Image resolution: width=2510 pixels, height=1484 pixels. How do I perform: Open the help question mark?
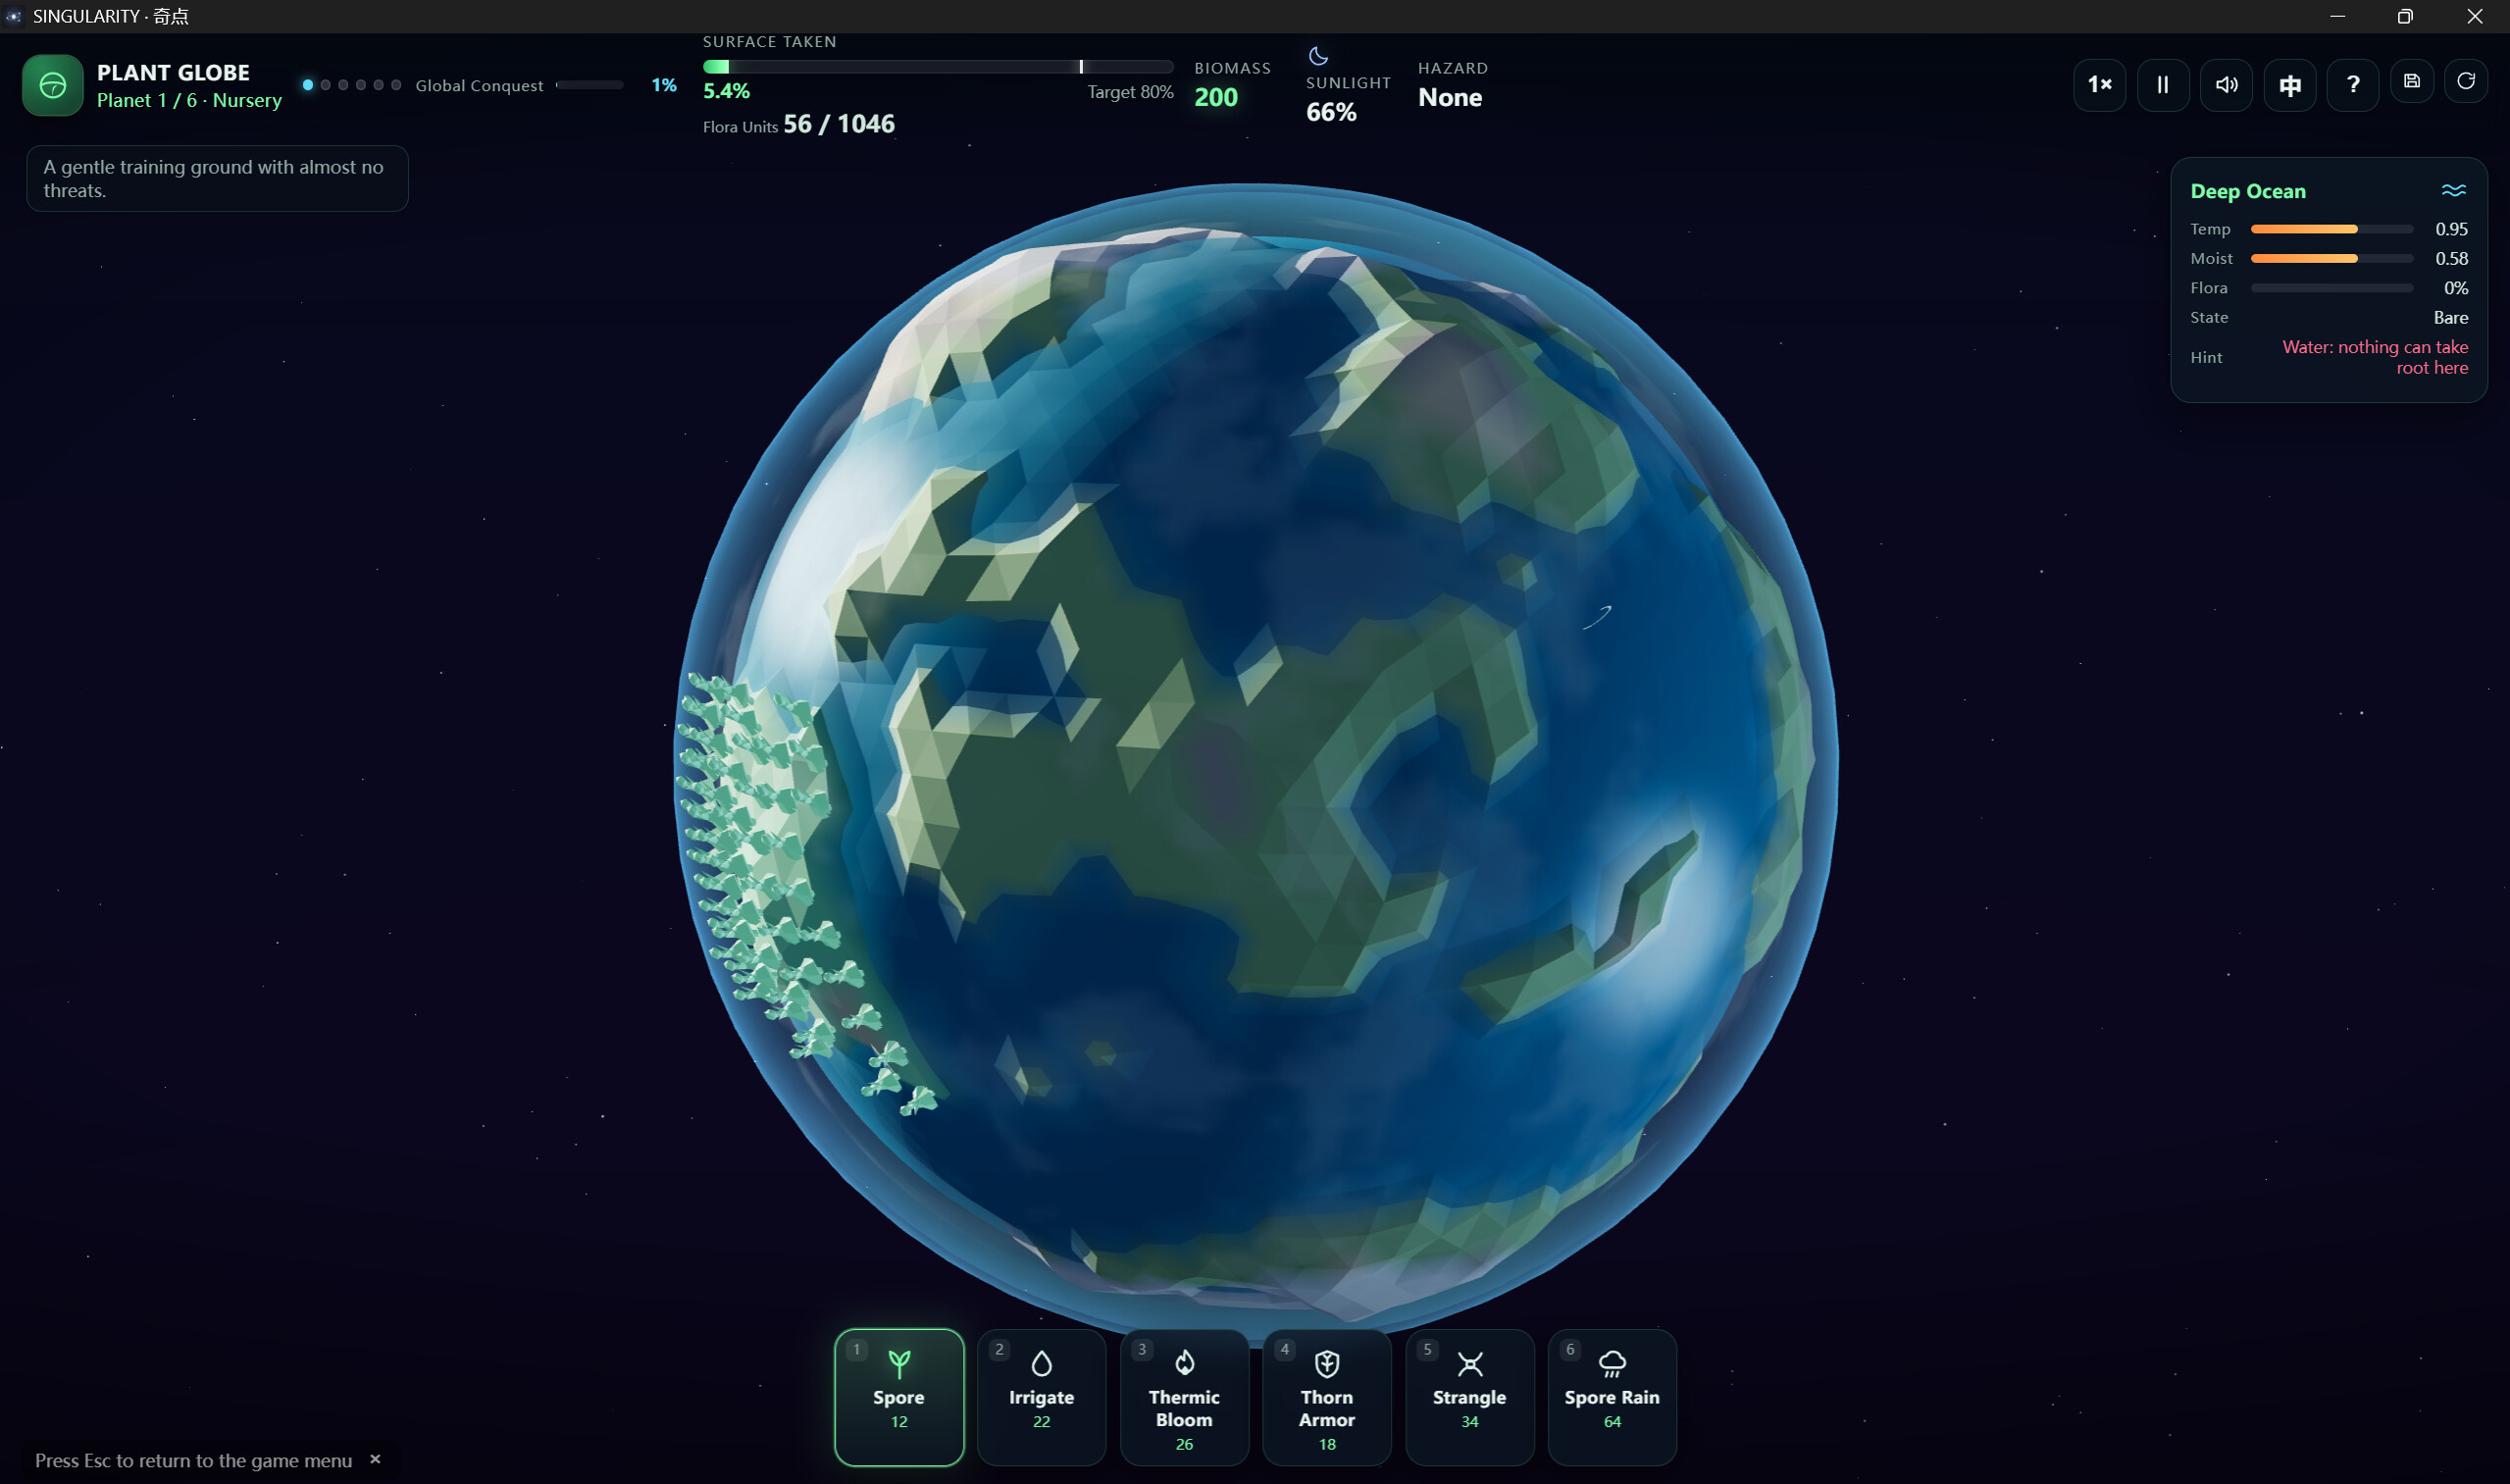coord(2352,85)
